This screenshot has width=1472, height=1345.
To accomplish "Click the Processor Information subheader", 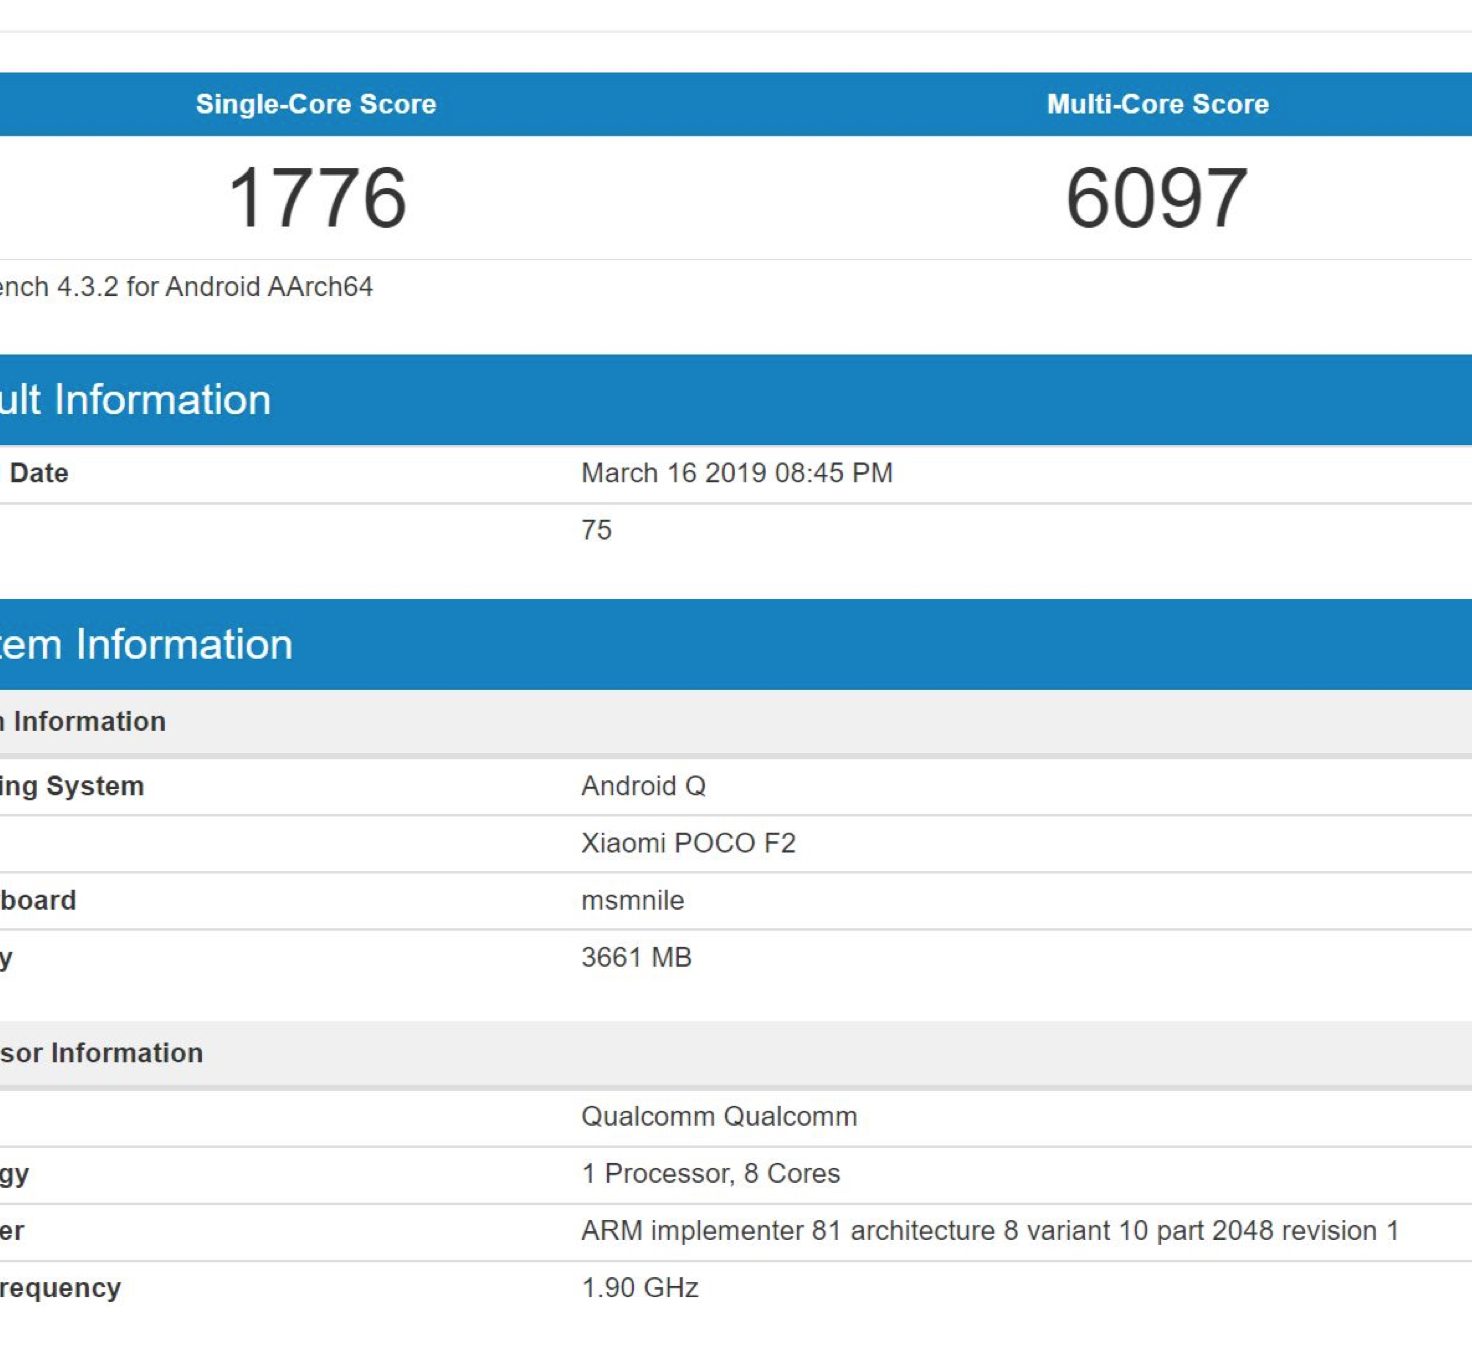I will (x=101, y=1053).
